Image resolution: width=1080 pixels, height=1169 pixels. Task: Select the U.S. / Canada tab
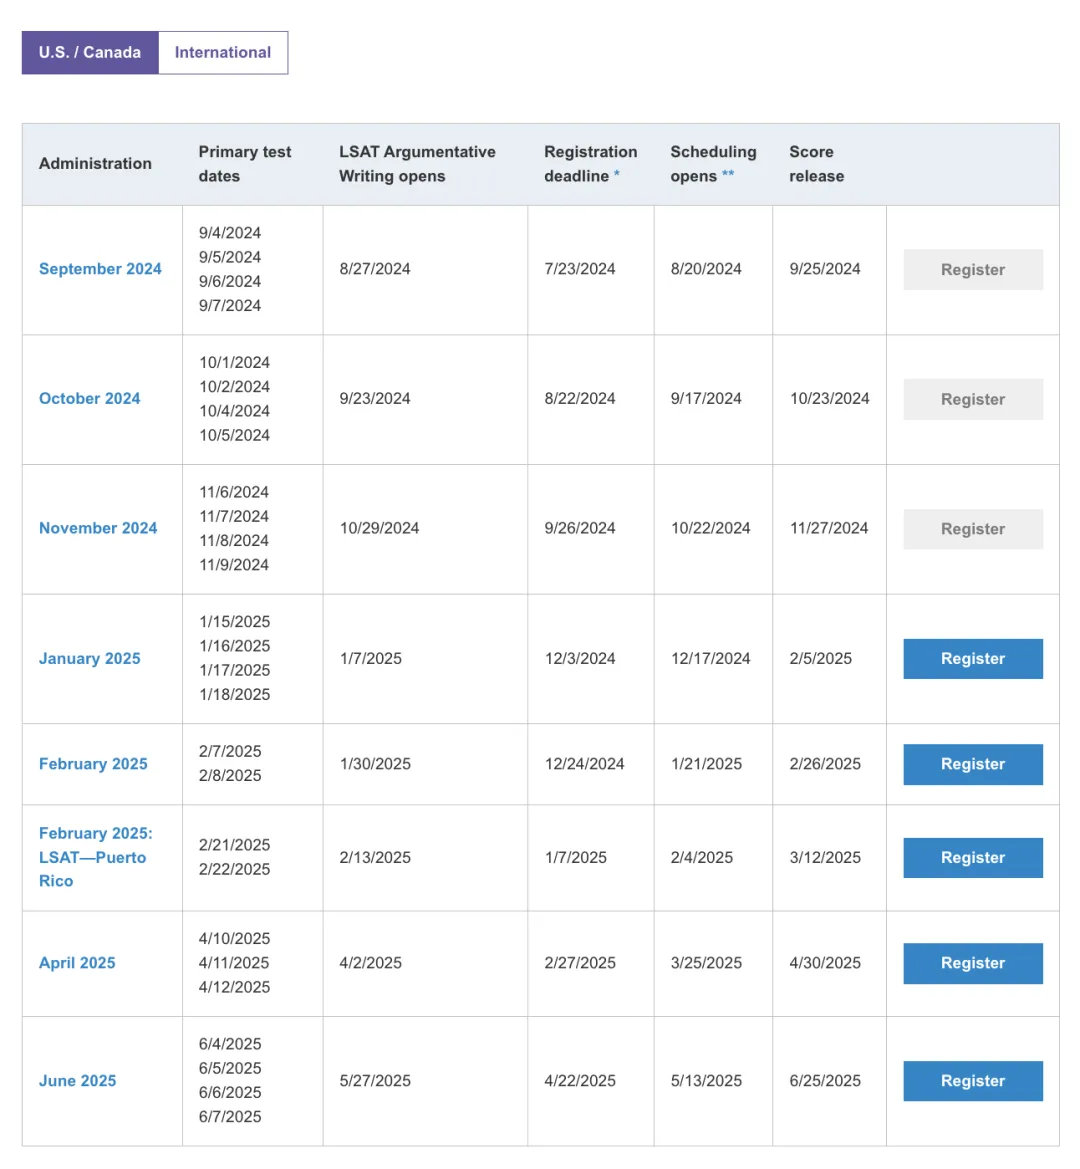click(90, 52)
